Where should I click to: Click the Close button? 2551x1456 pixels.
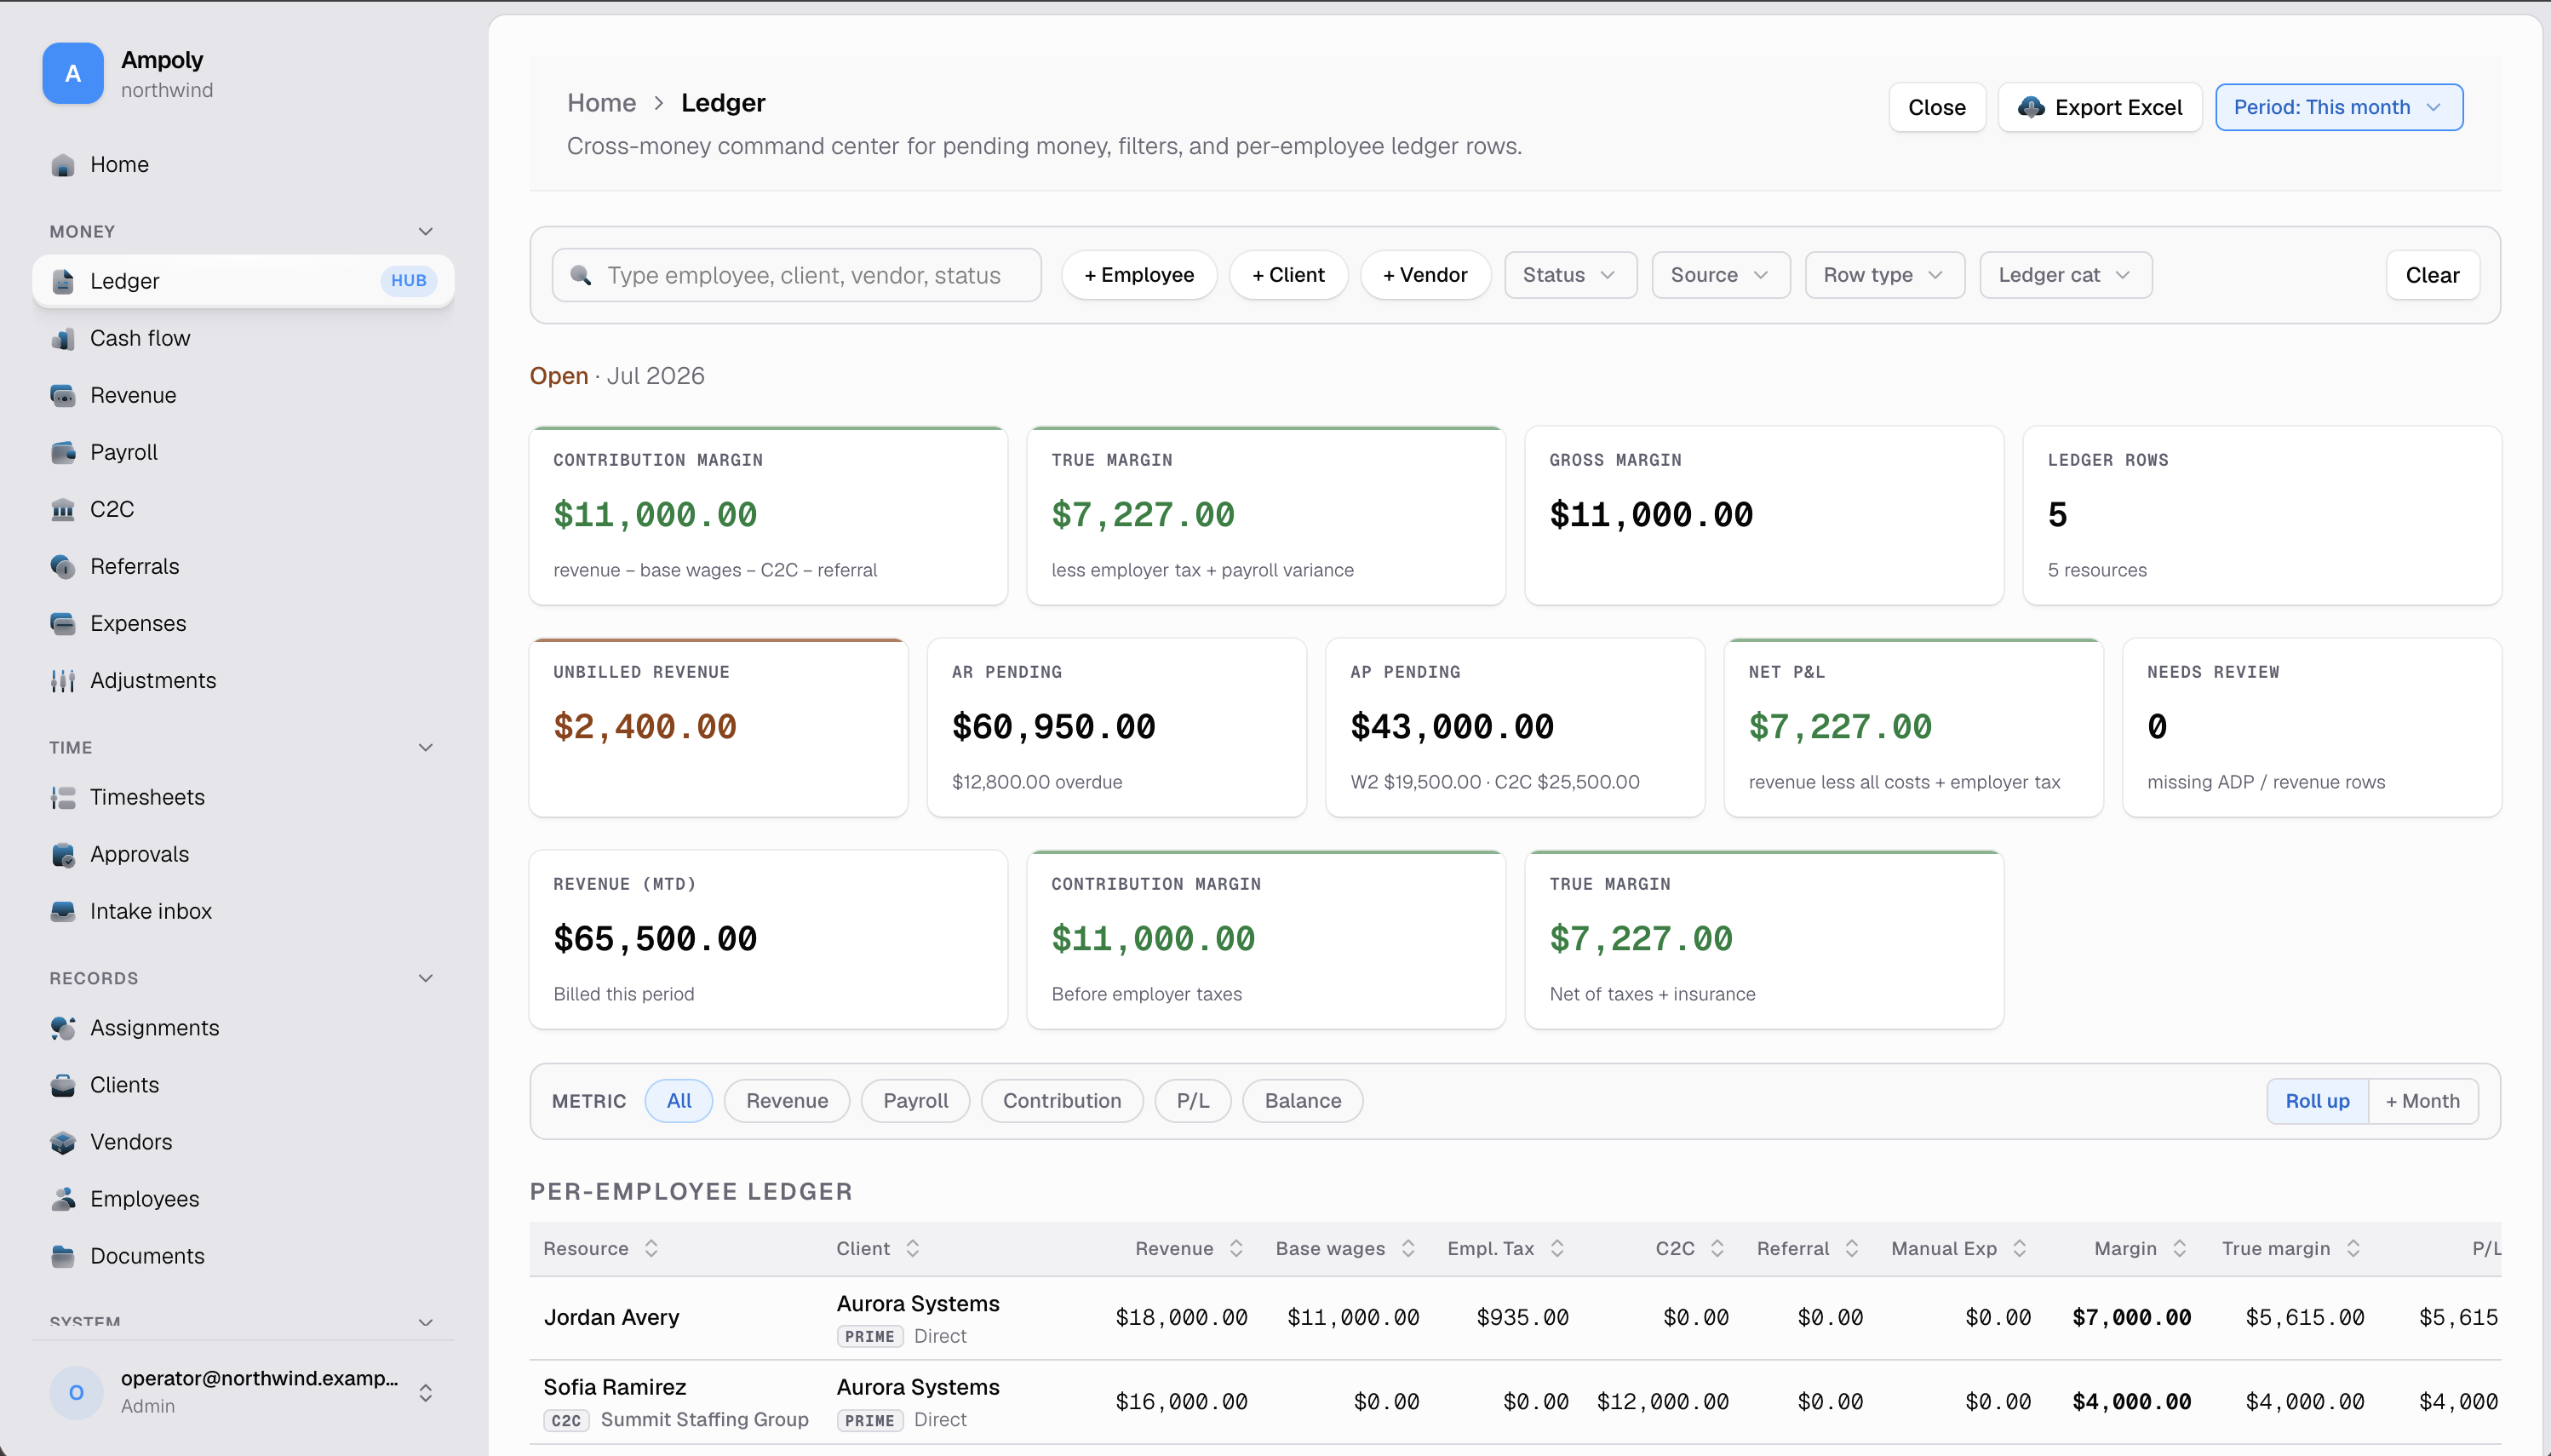[x=1937, y=108]
